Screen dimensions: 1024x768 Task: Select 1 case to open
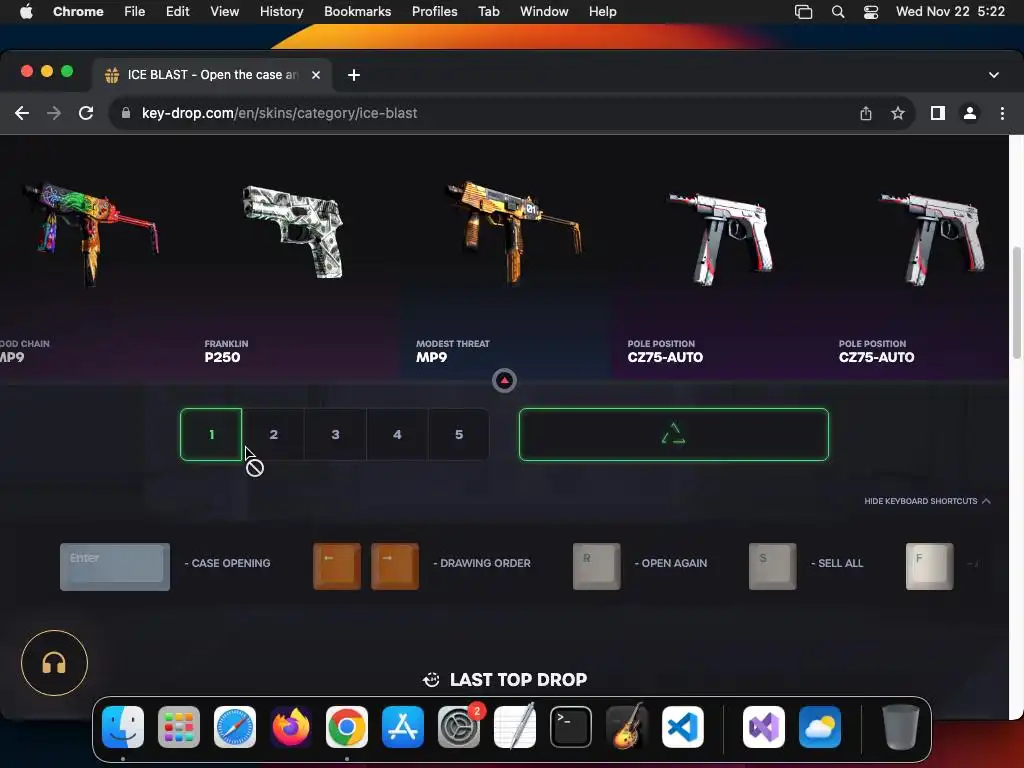coord(212,434)
